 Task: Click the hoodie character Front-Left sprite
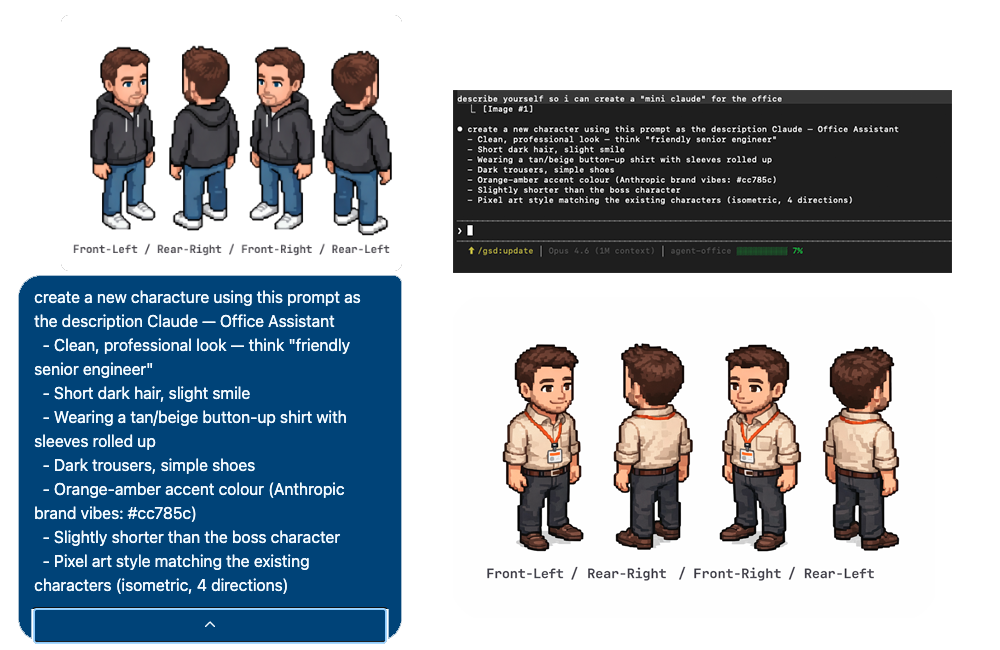click(x=124, y=138)
